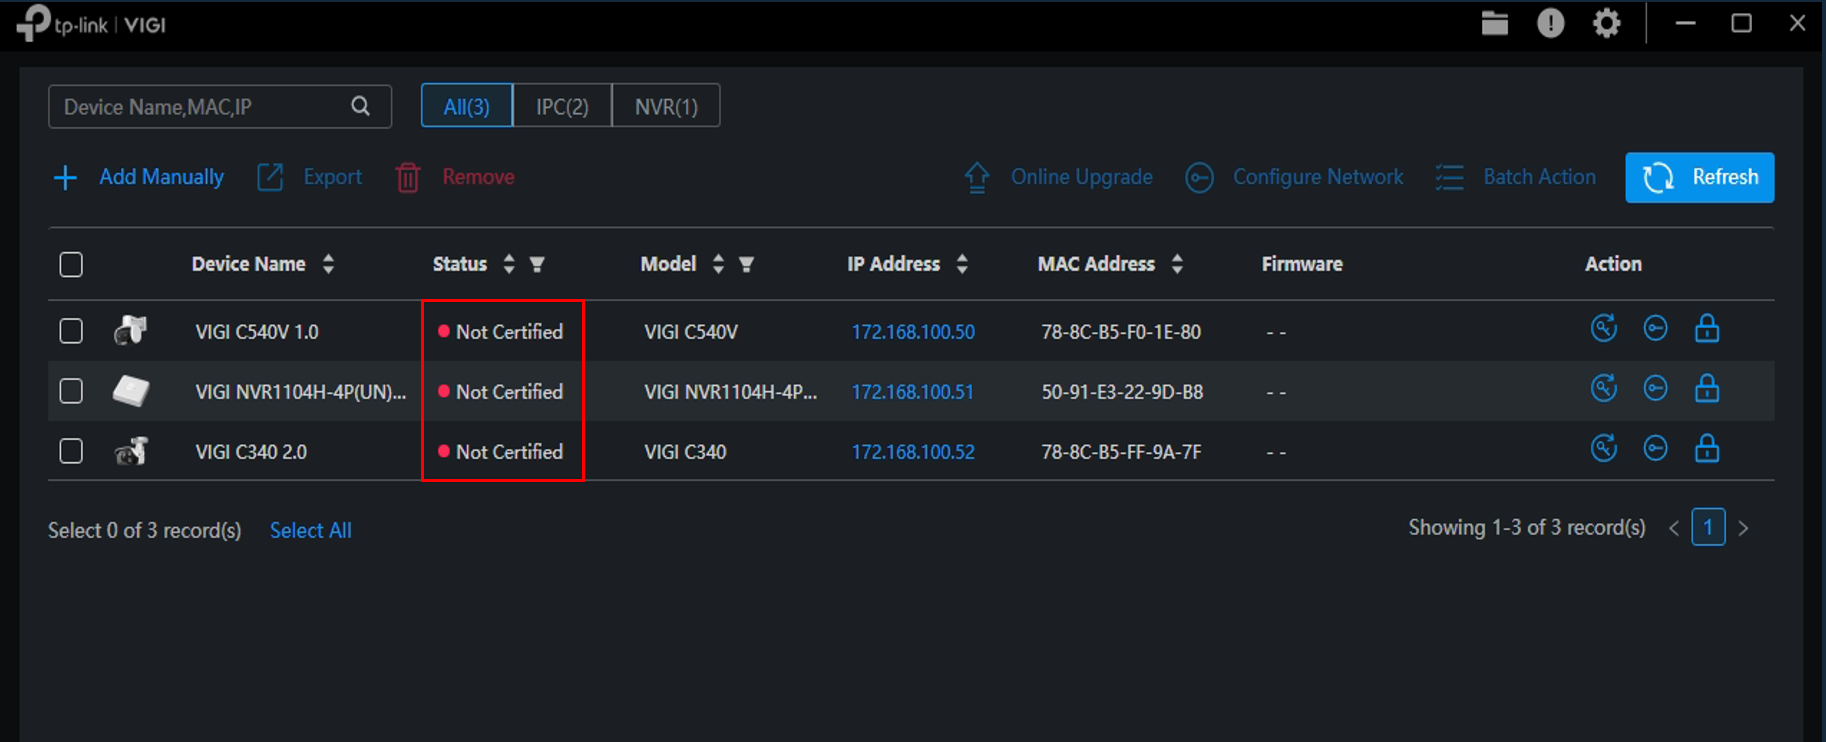The height and width of the screenshot is (742, 1826).
Task: Click the tp-link VIGI logo
Action: tap(92, 24)
